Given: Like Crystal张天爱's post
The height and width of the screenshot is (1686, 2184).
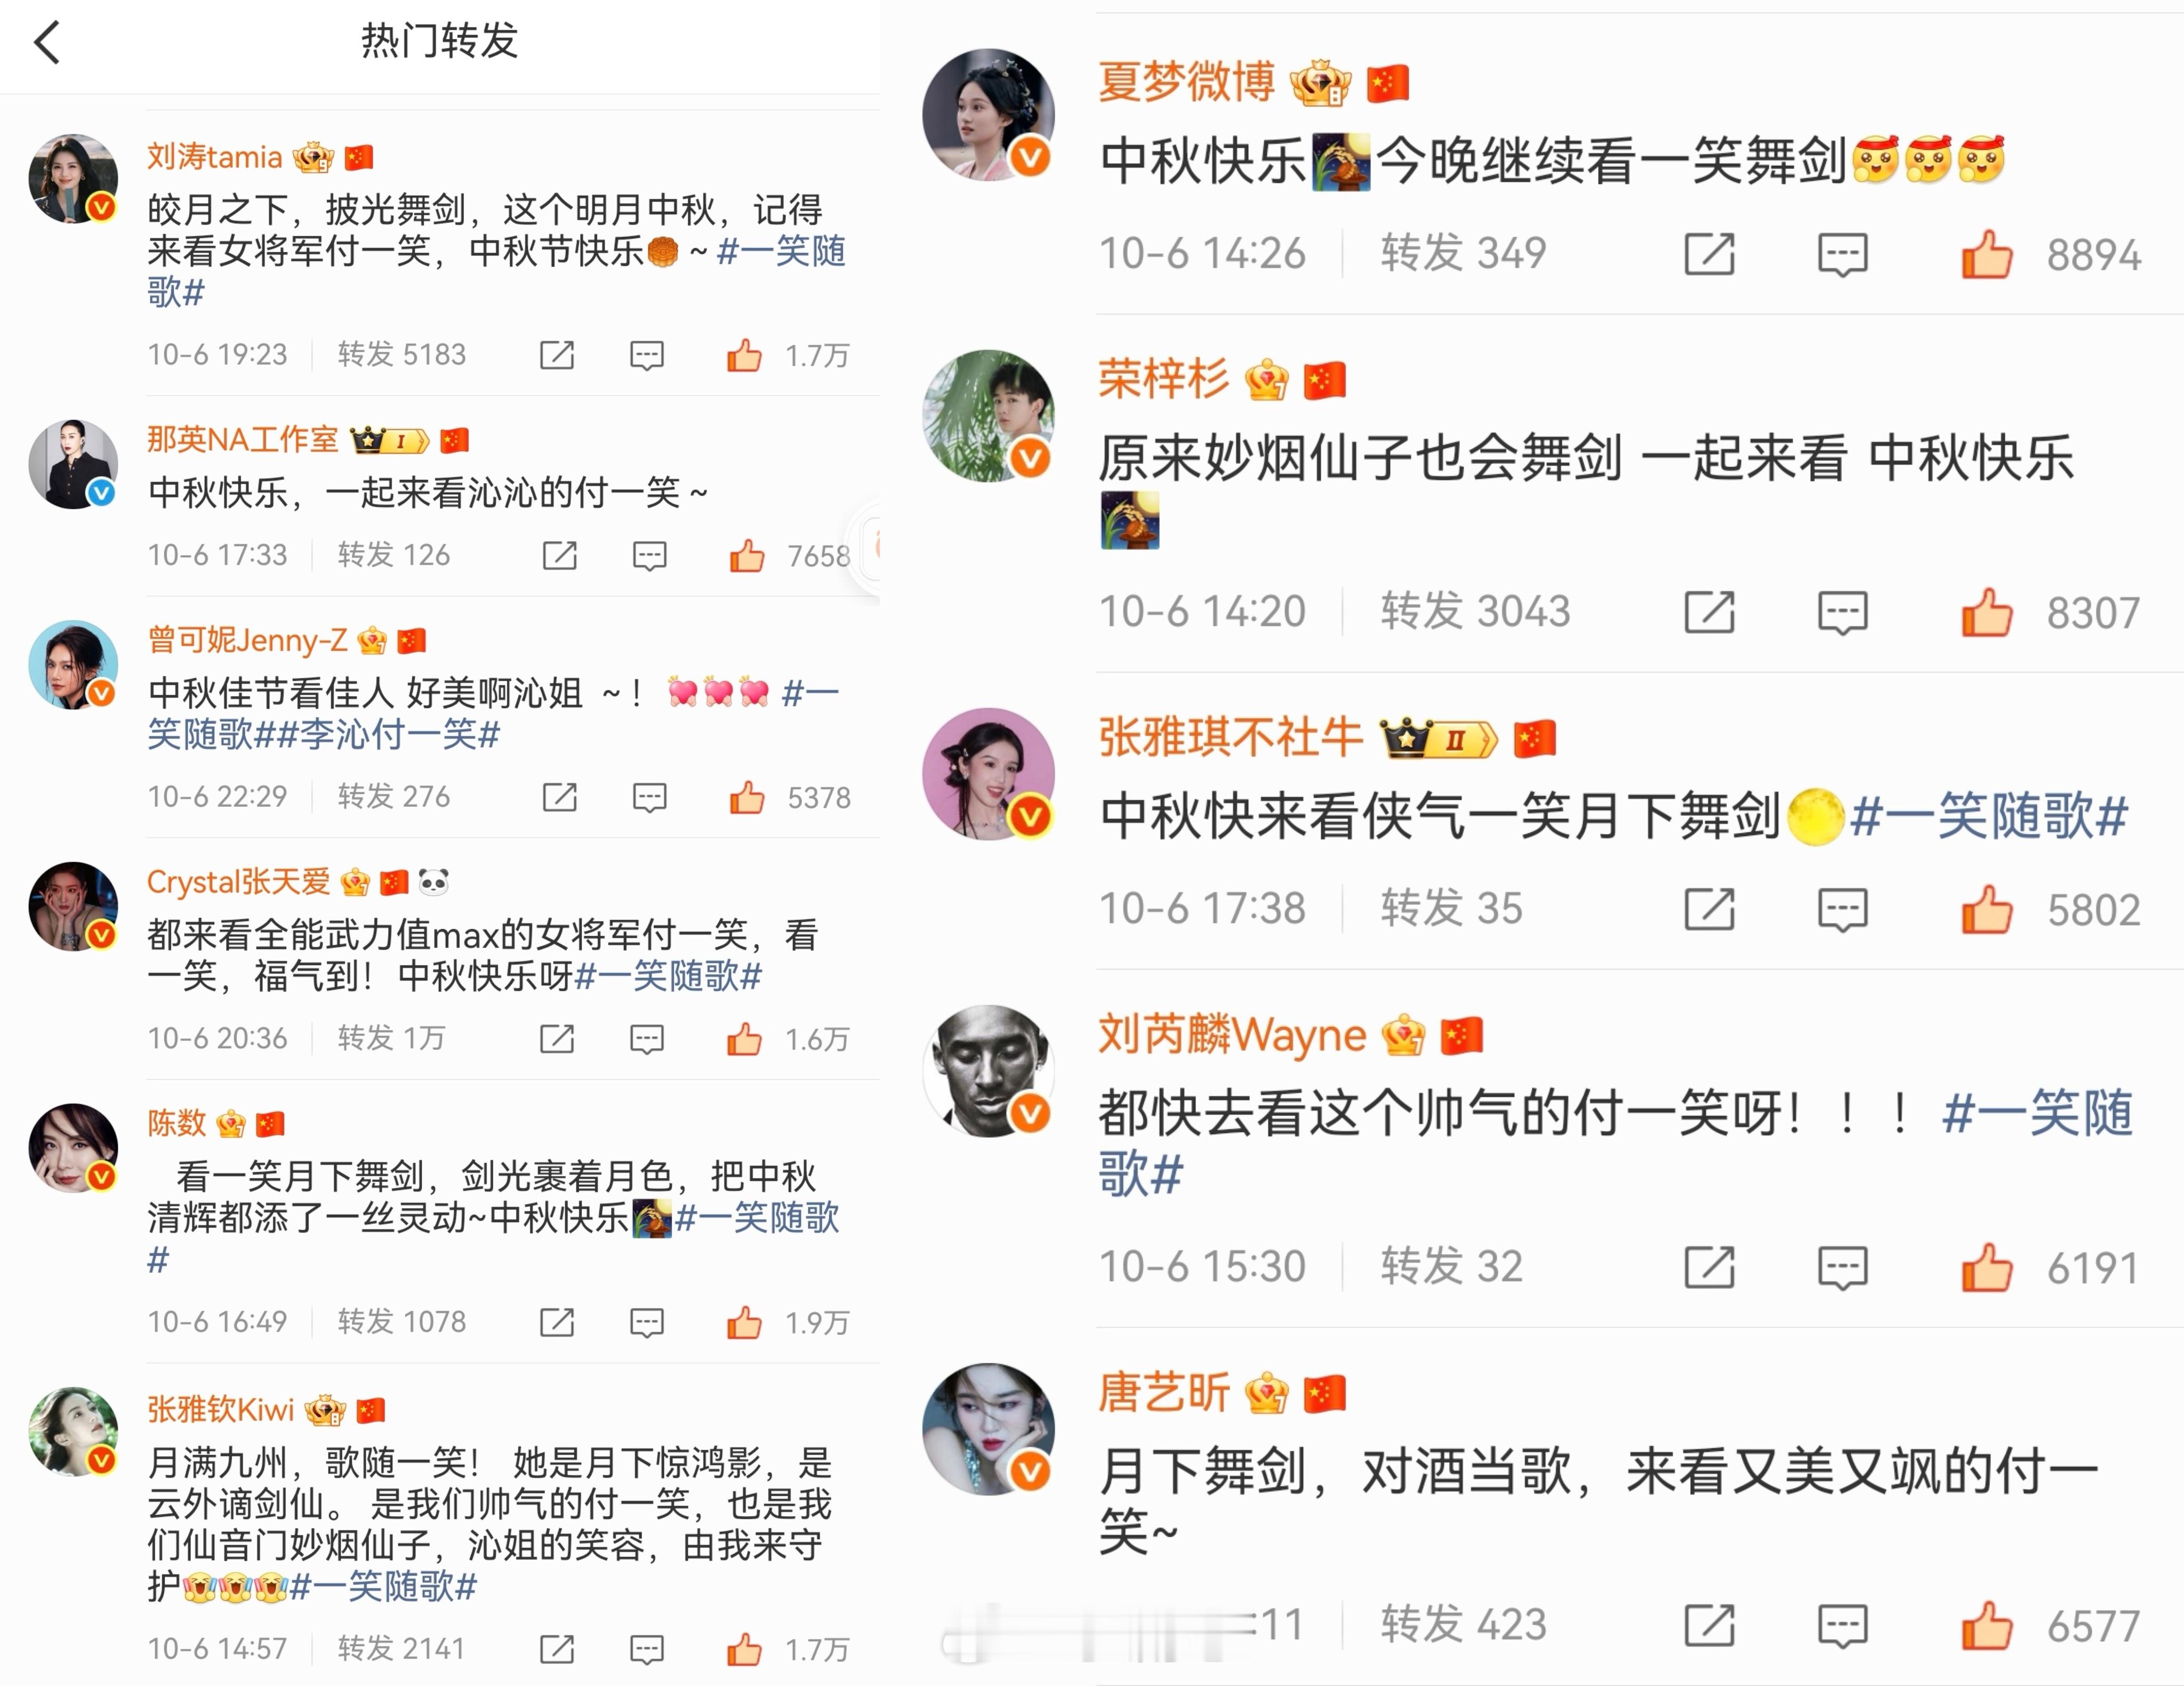Looking at the screenshot, I should 744,1039.
